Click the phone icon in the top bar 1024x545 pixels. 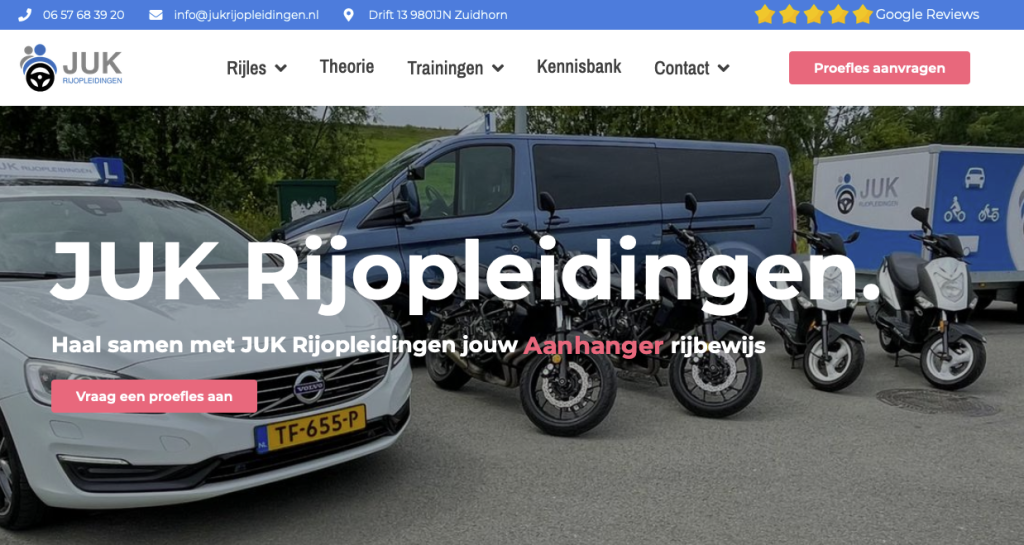coord(25,15)
